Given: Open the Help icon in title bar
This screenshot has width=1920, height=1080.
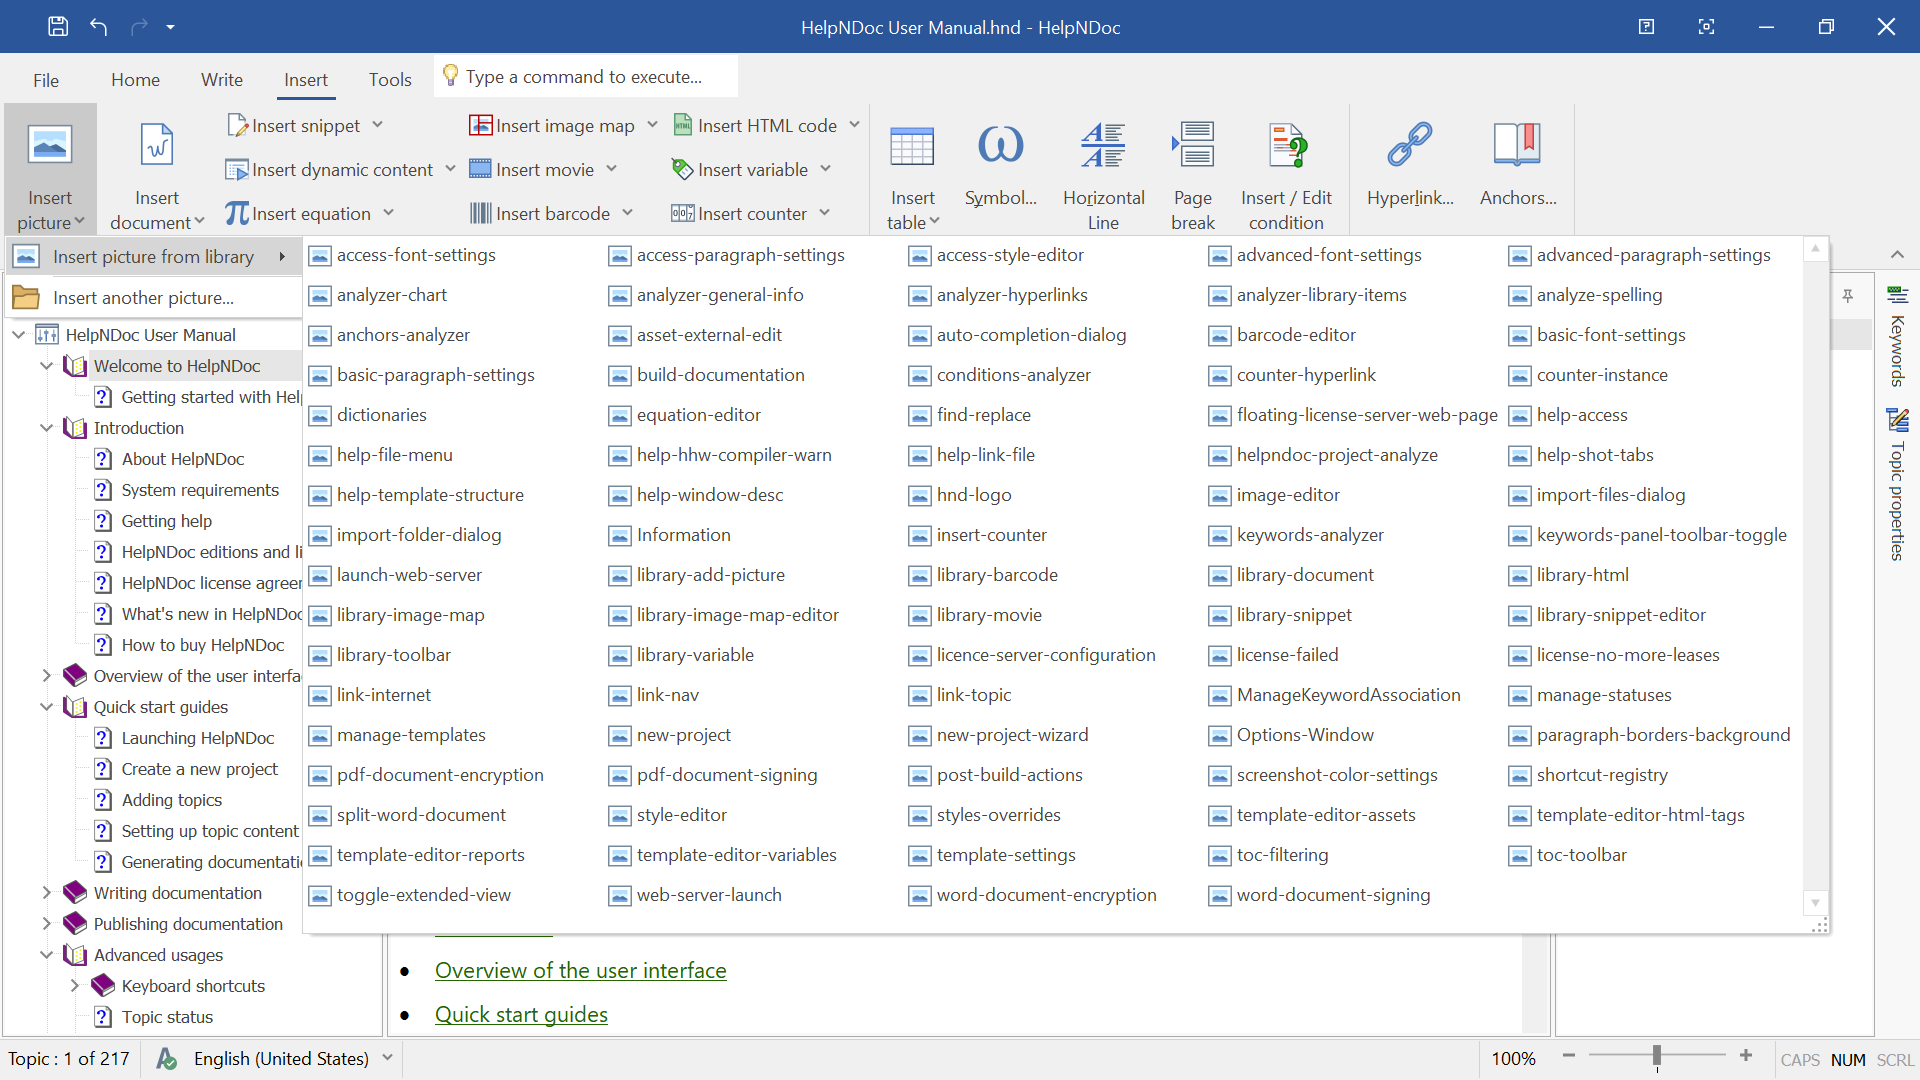Looking at the screenshot, I should (x=1646, y=27).
